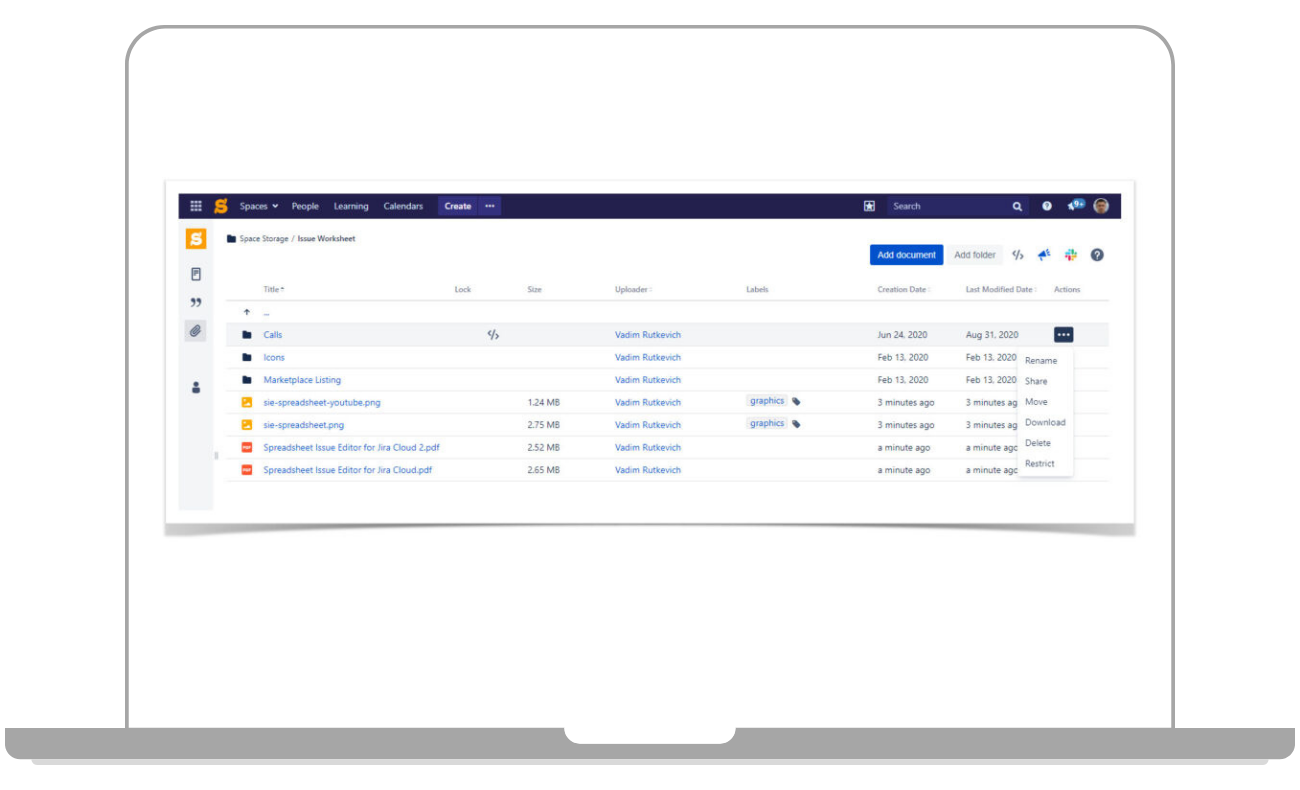The height and width of the screenshot is (790, 1300).
Task: Open the Actions menu for the Calls row
Action: [x=1063, y=334]
